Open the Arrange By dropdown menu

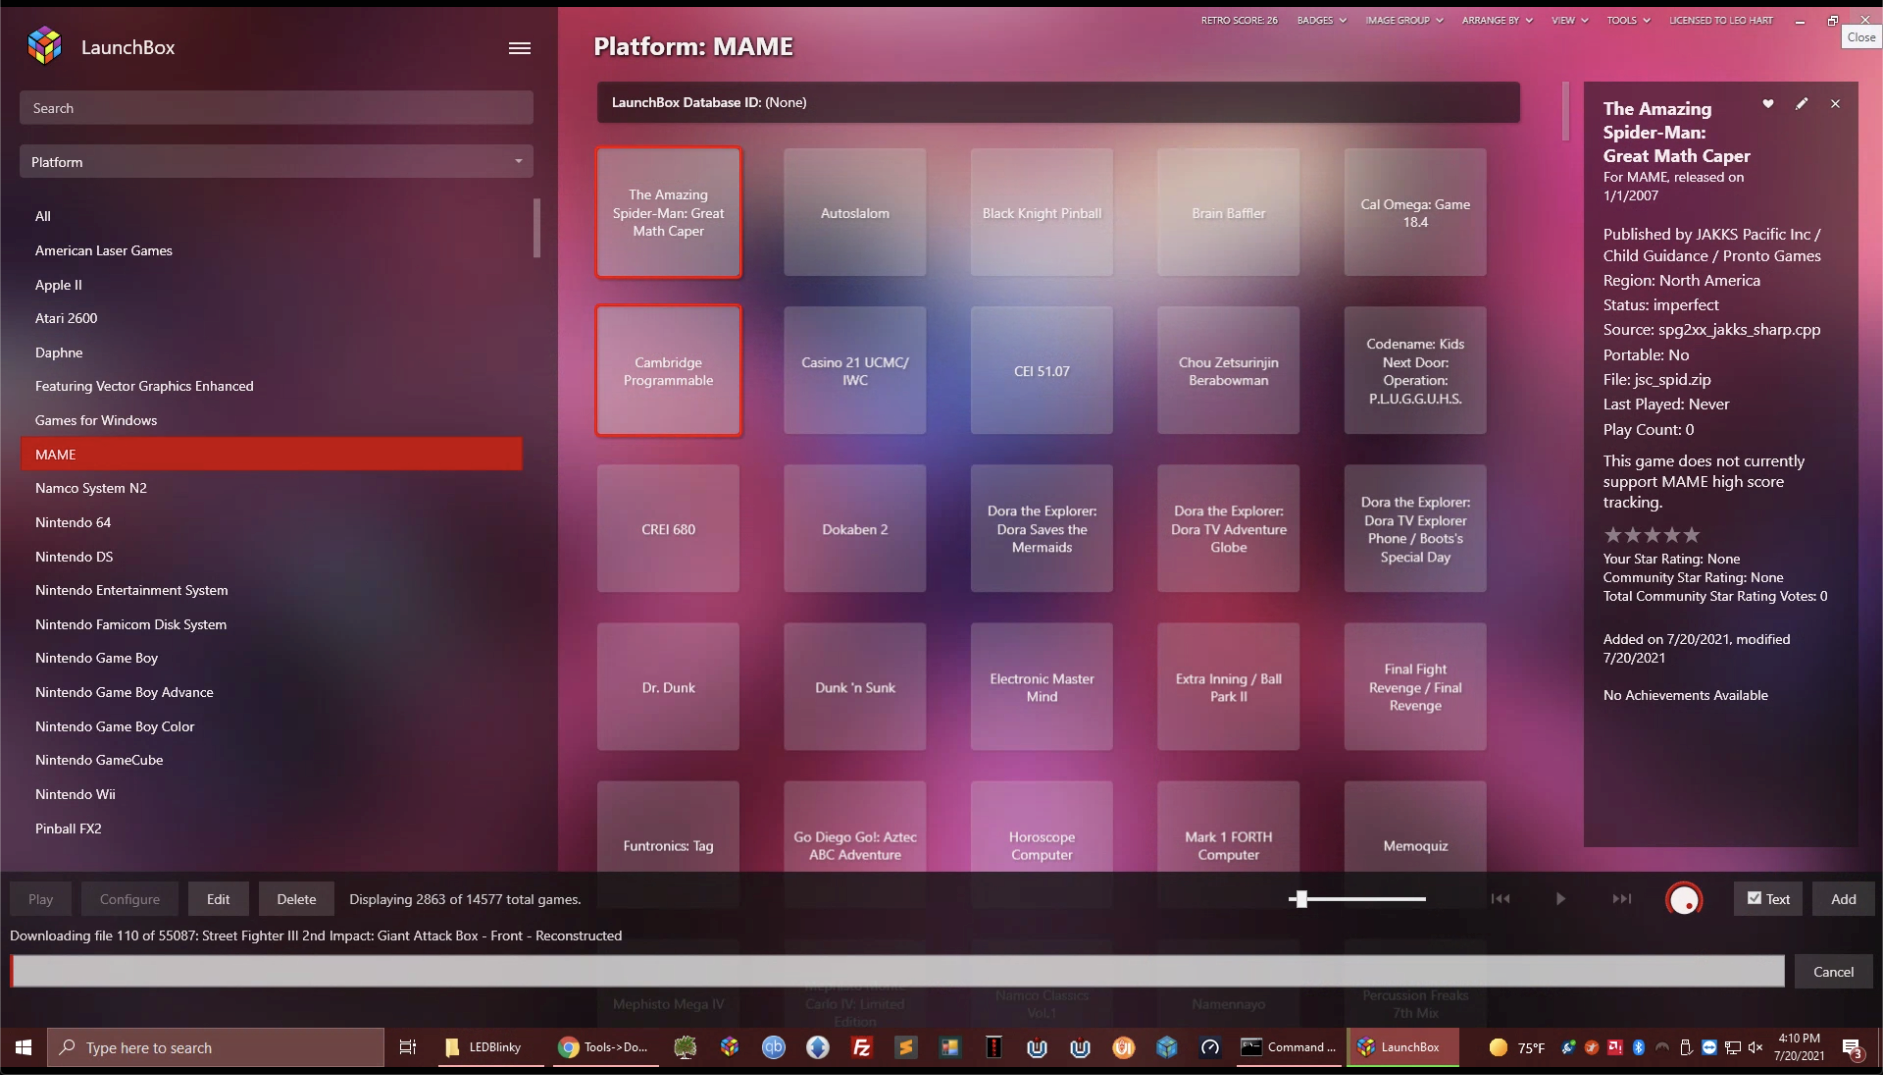[x=1496, y=20]
